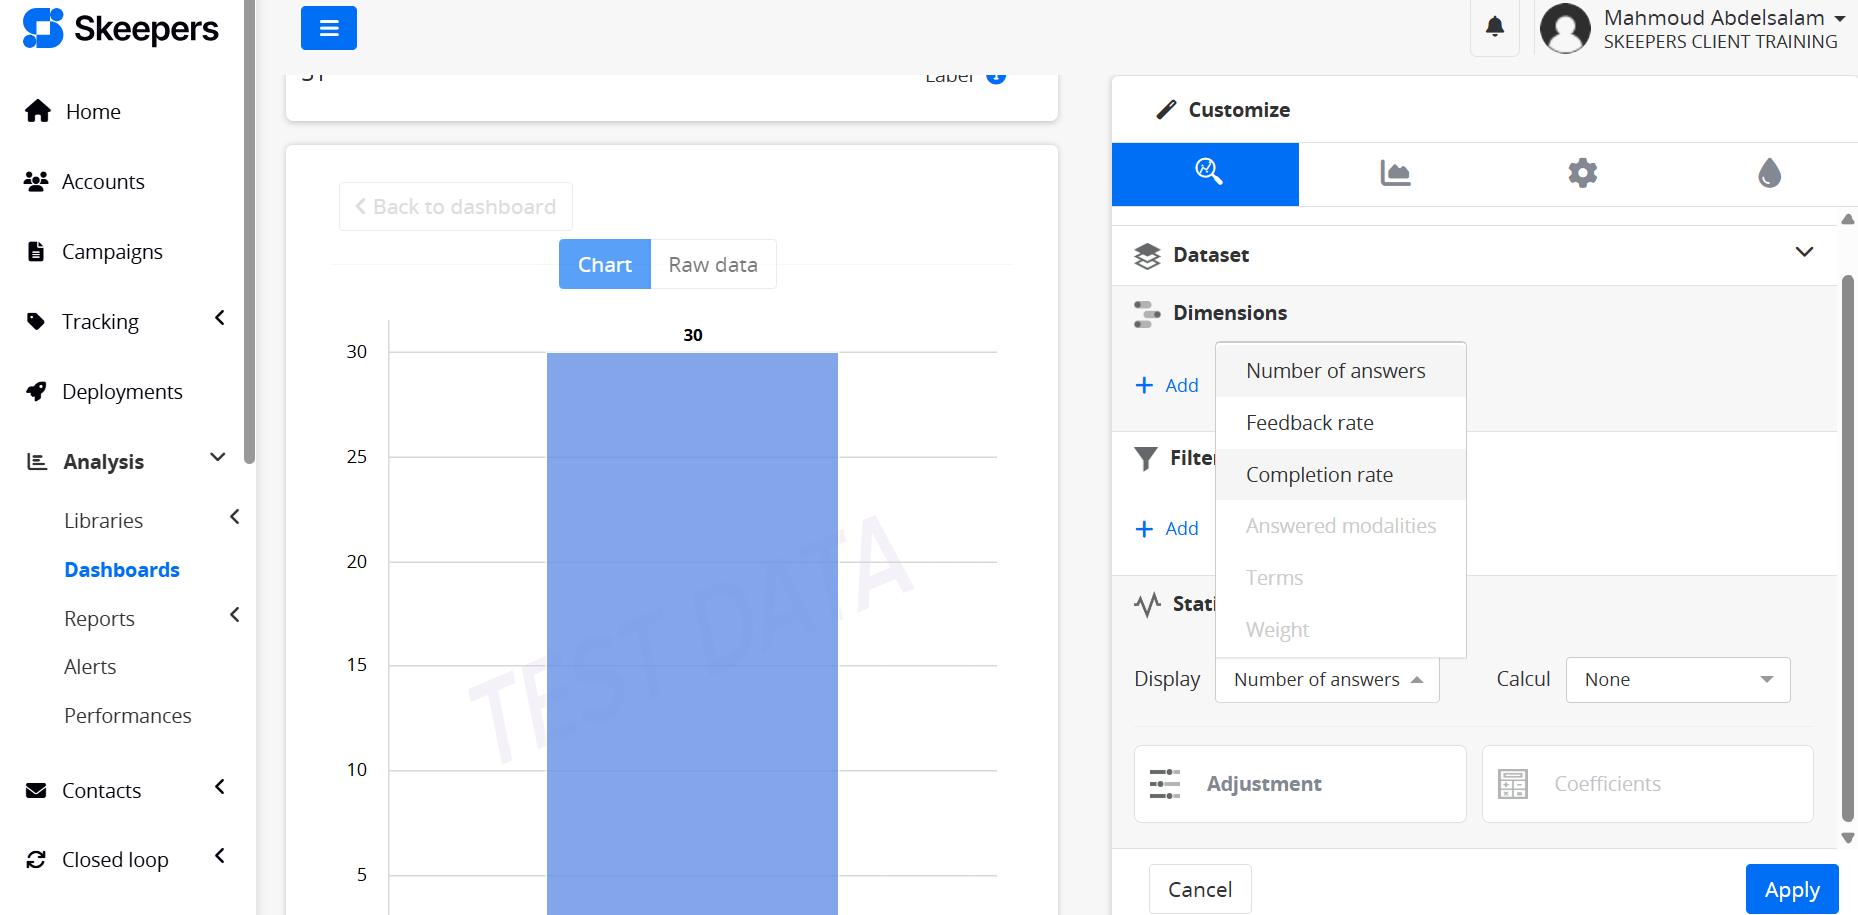The image size is (1858, 915).
Task: Toggle the hamburger menu button
Action: pyautogui.click(x=328, y=28)
